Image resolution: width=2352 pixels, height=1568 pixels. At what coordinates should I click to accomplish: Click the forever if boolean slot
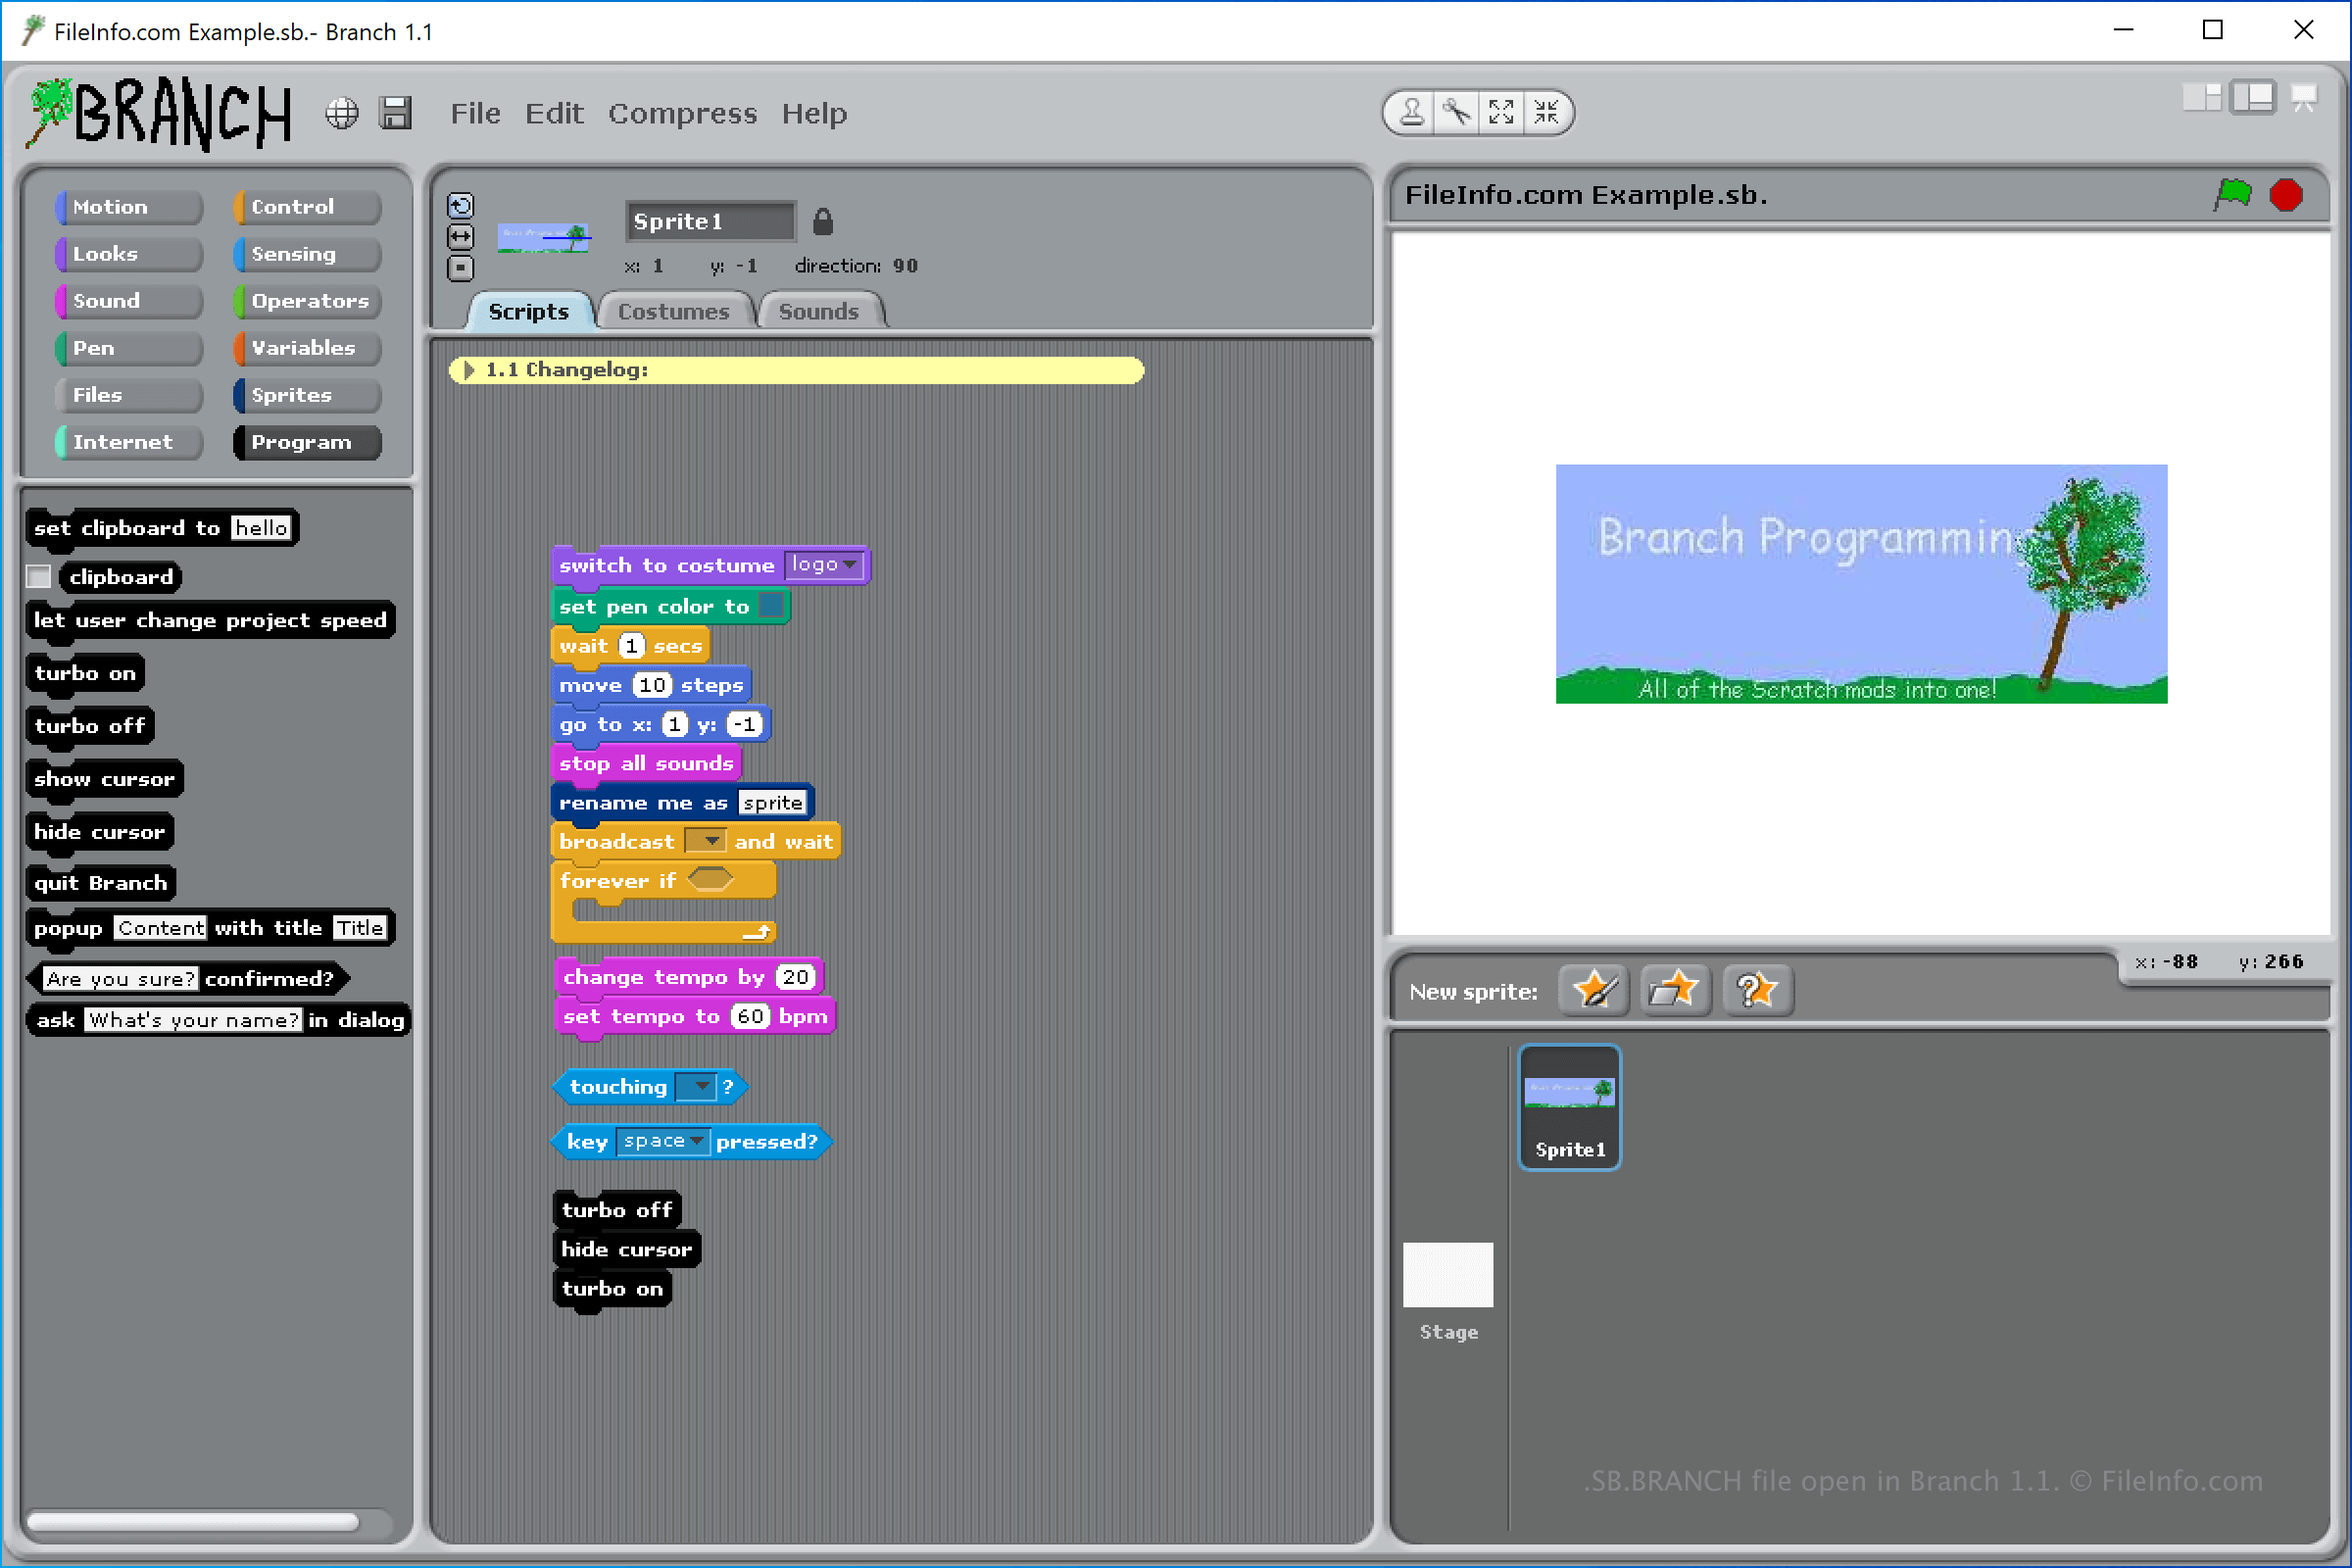click(710, 880)
